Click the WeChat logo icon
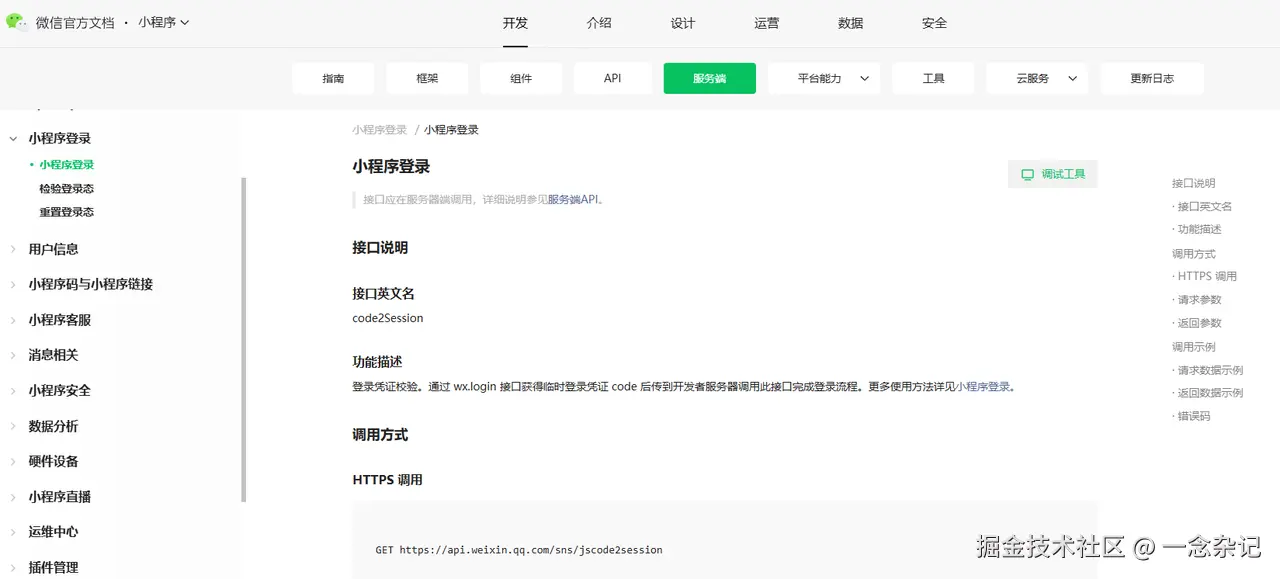Image resolution: width=1280 pixels, height=579 pixels. [17, 22]
